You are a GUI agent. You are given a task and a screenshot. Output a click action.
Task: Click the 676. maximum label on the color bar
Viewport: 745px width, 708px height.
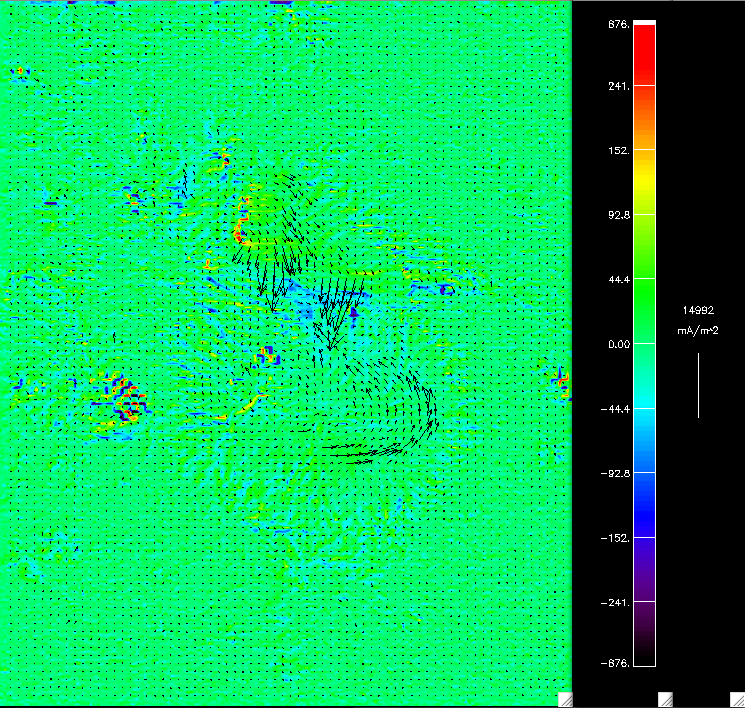tap(619, 25)
